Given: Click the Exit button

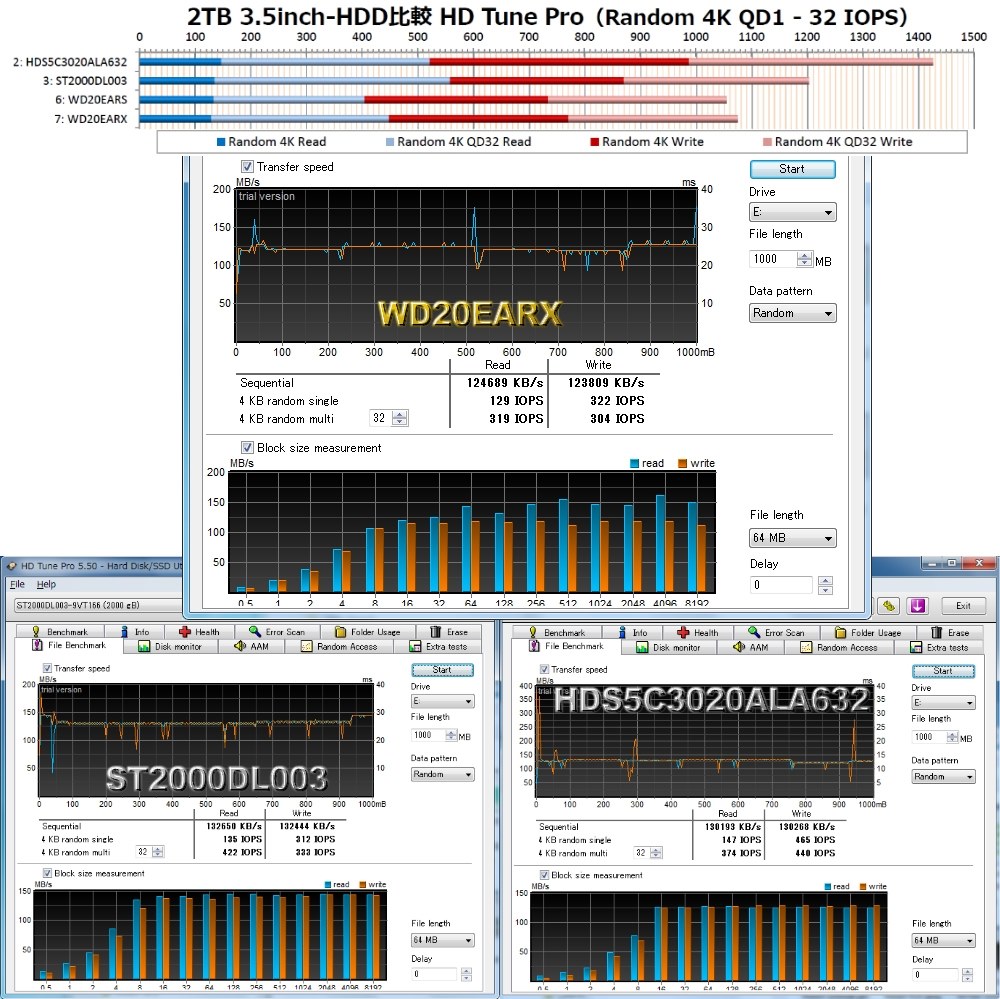Looking at the screenshot, I should [x=963, y=605].
